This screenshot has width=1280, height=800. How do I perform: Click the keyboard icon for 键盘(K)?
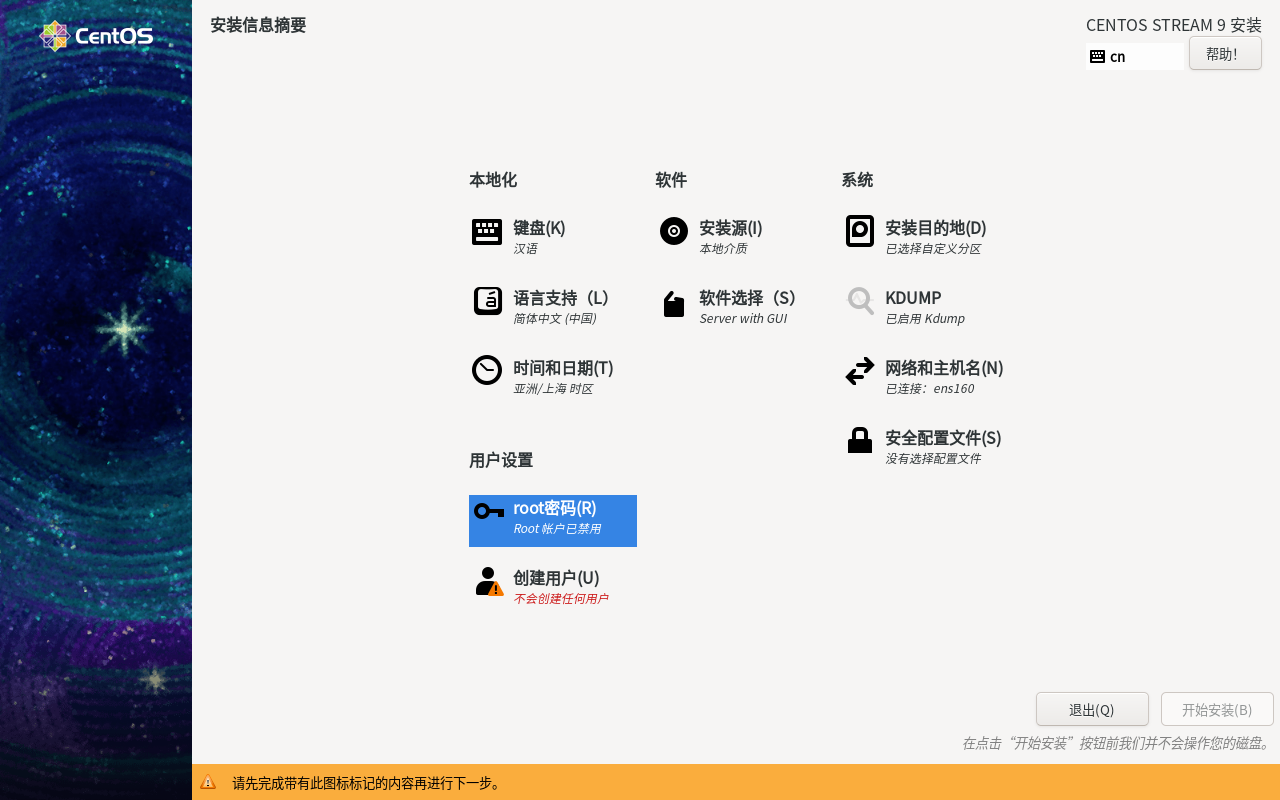coord(487,232)
